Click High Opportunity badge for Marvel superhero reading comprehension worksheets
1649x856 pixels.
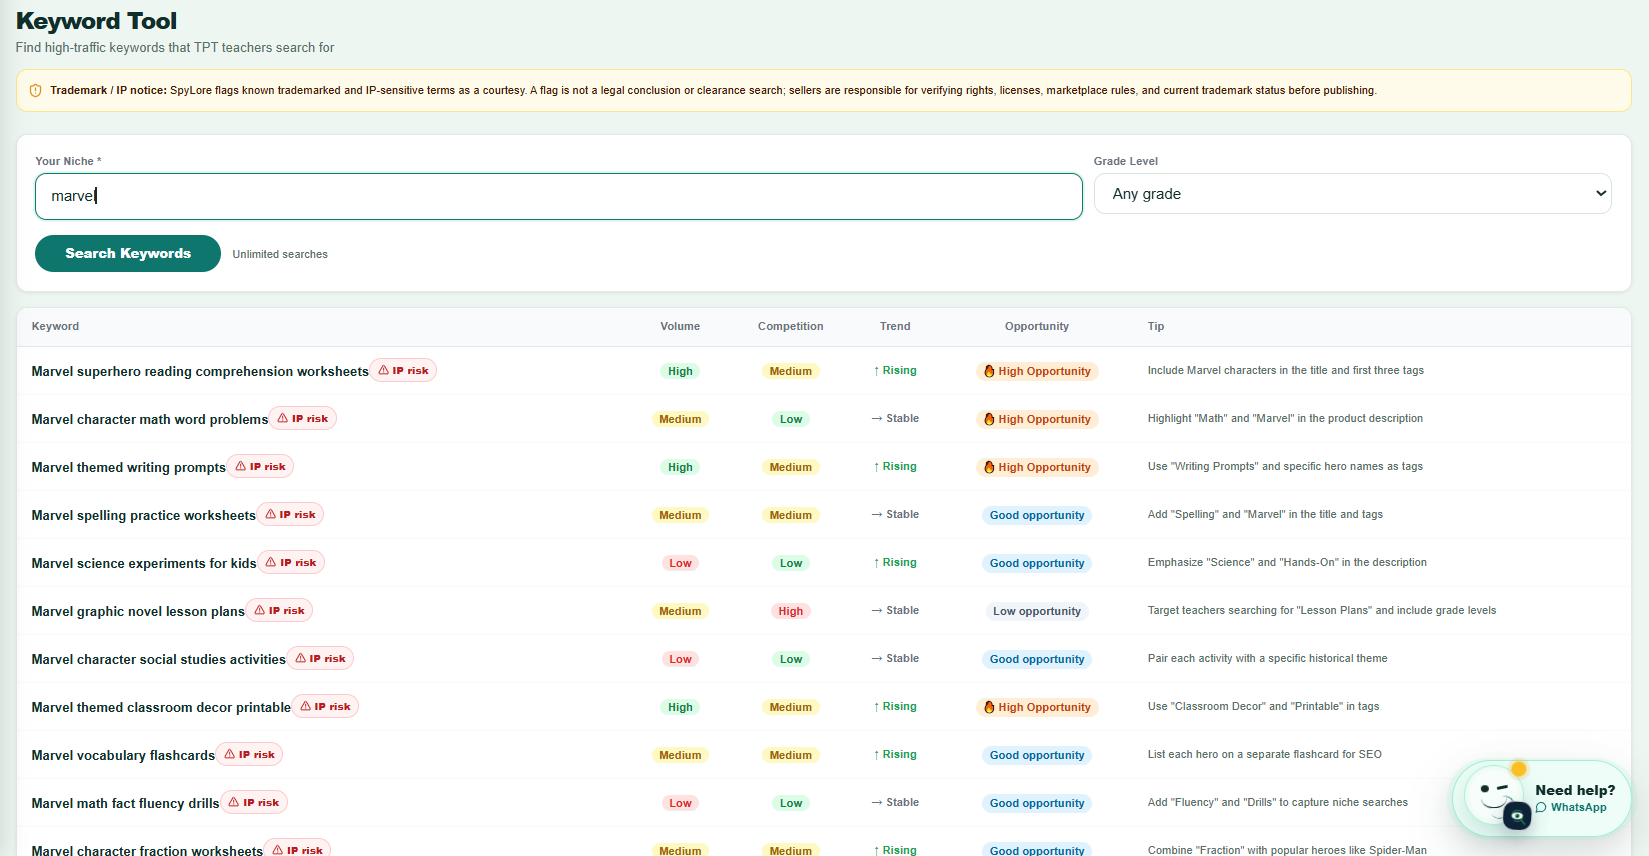[x=1037, y=371]
